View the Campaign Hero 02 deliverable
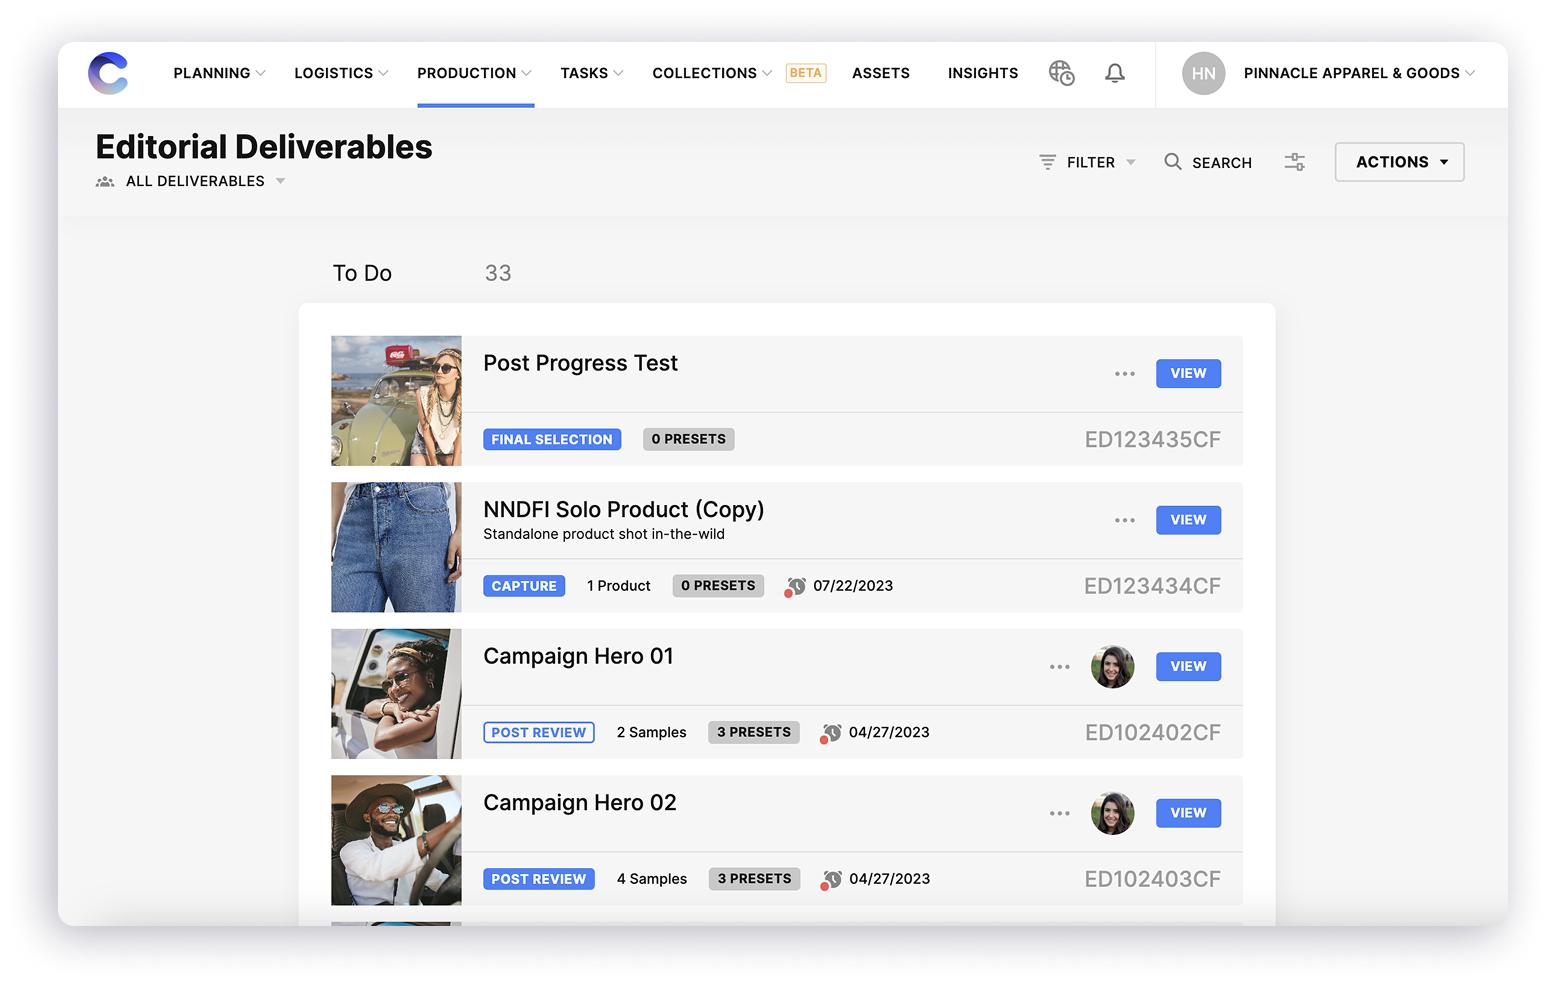 pos(1188,813)
